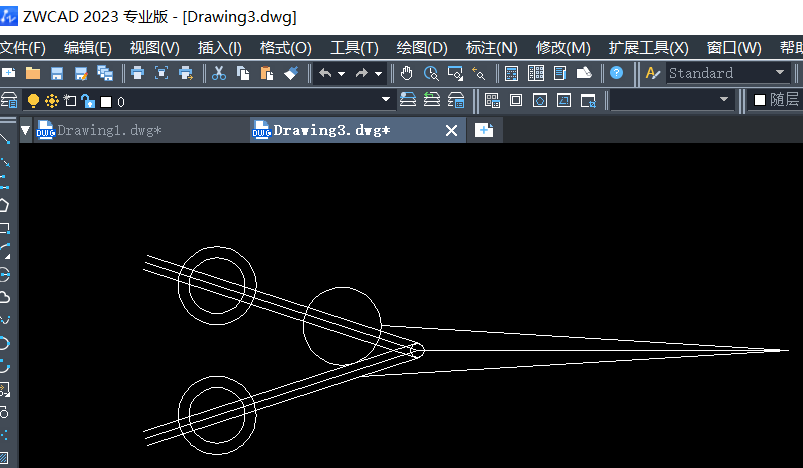The height and width of the screenshot is (468, 803).
Task: Click the Cut scissors icon
Action: [x=219, y=73]
